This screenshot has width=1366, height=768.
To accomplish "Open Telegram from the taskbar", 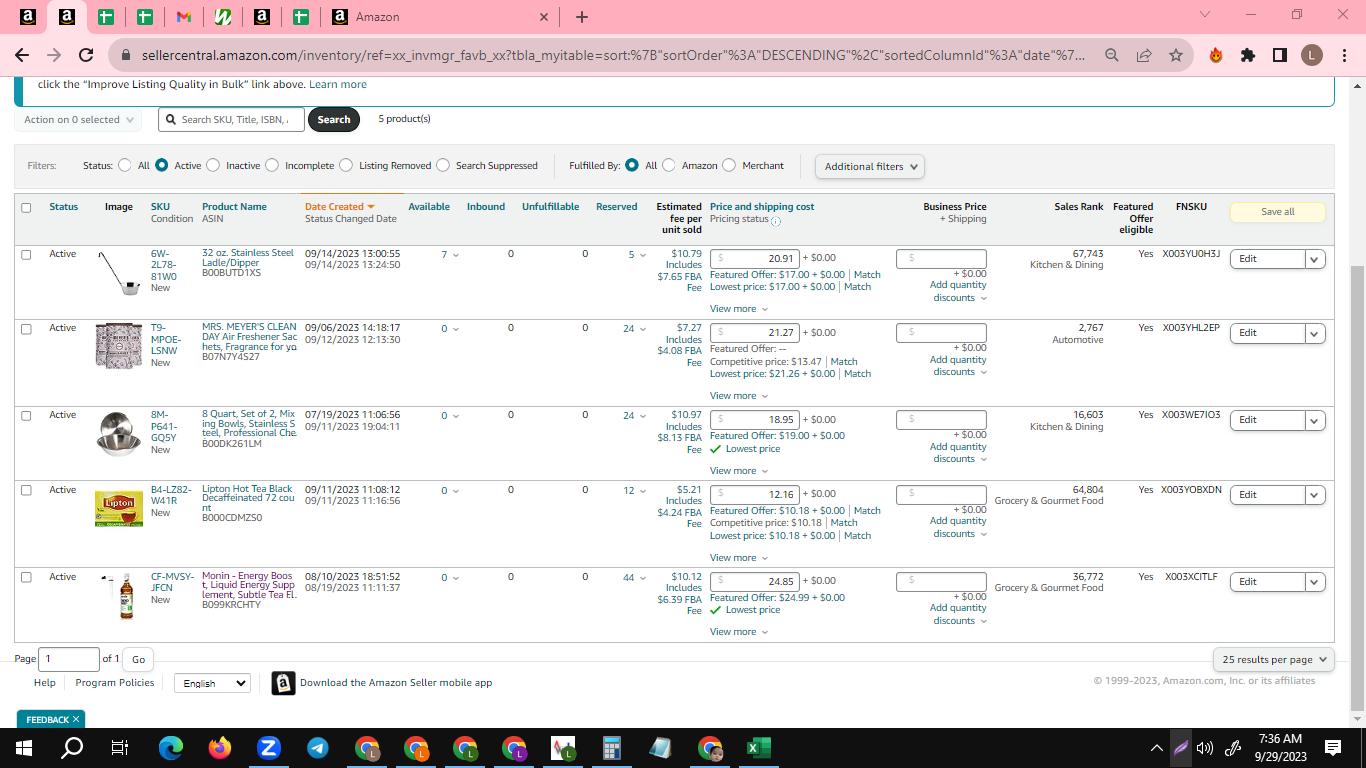I will coord(318,747).
